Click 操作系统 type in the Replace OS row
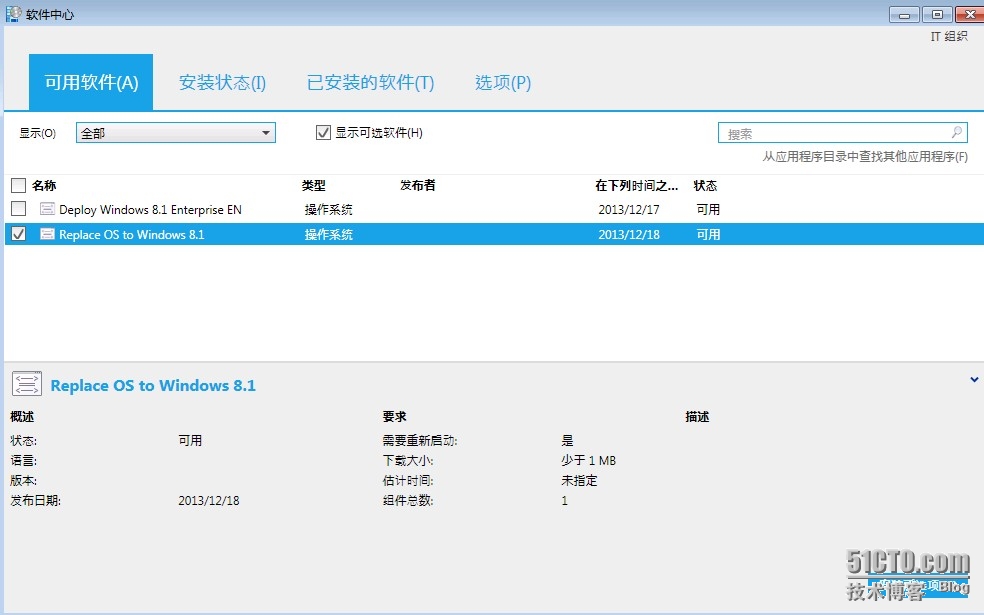Image resolution: width=984 pixels, height=615 pixels. pos(329,235)
